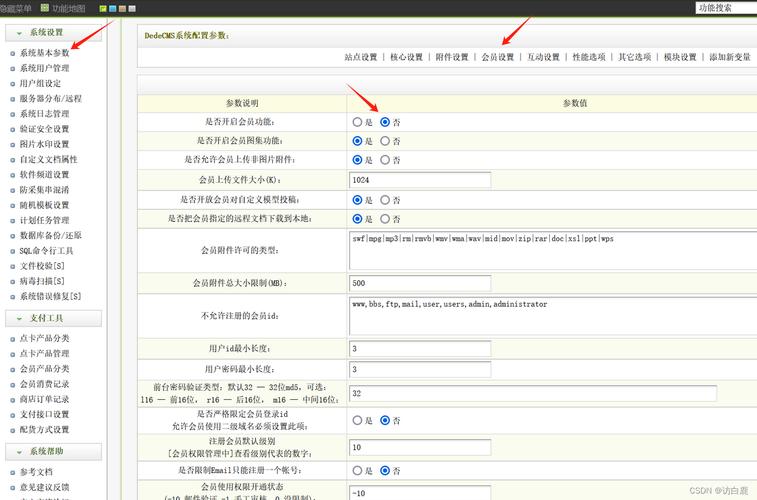The height and width of the screenshot is (500, 757).
Task: Open 系统用户管理 in the sidebar
Action: point(44,68)
